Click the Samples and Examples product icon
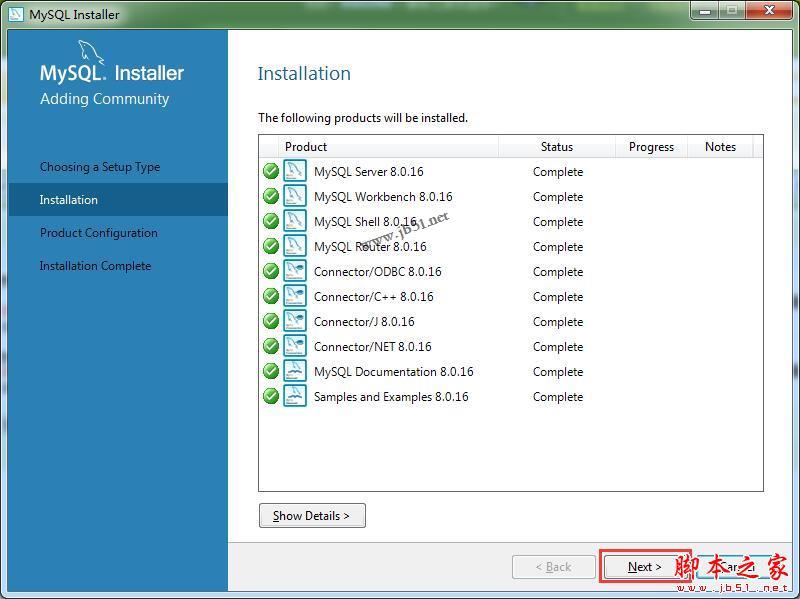Image resolution: width=800 pixels, height=599 pixels. click(294, 396)
